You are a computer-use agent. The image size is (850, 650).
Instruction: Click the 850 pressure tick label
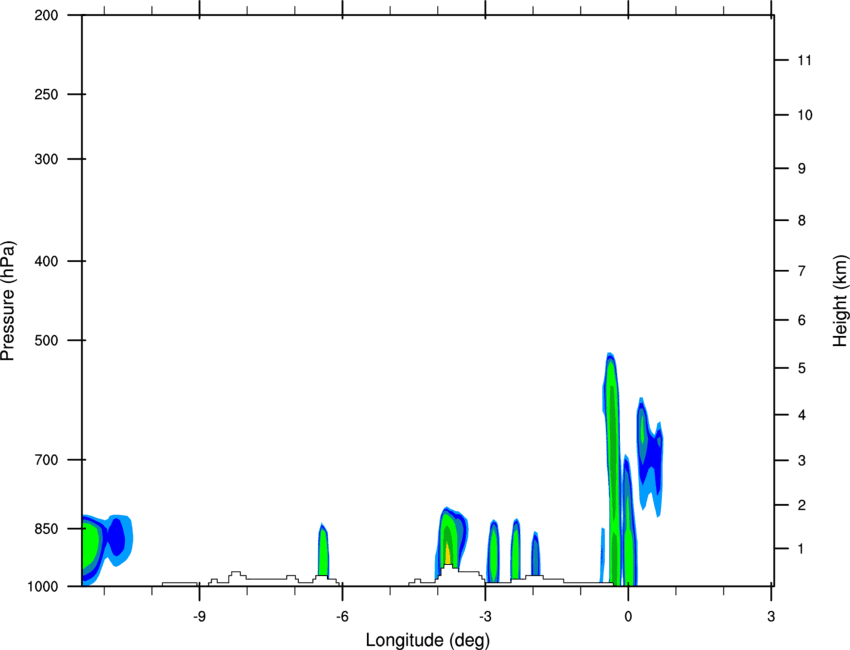pyautogui.click(x=46, y=529)
